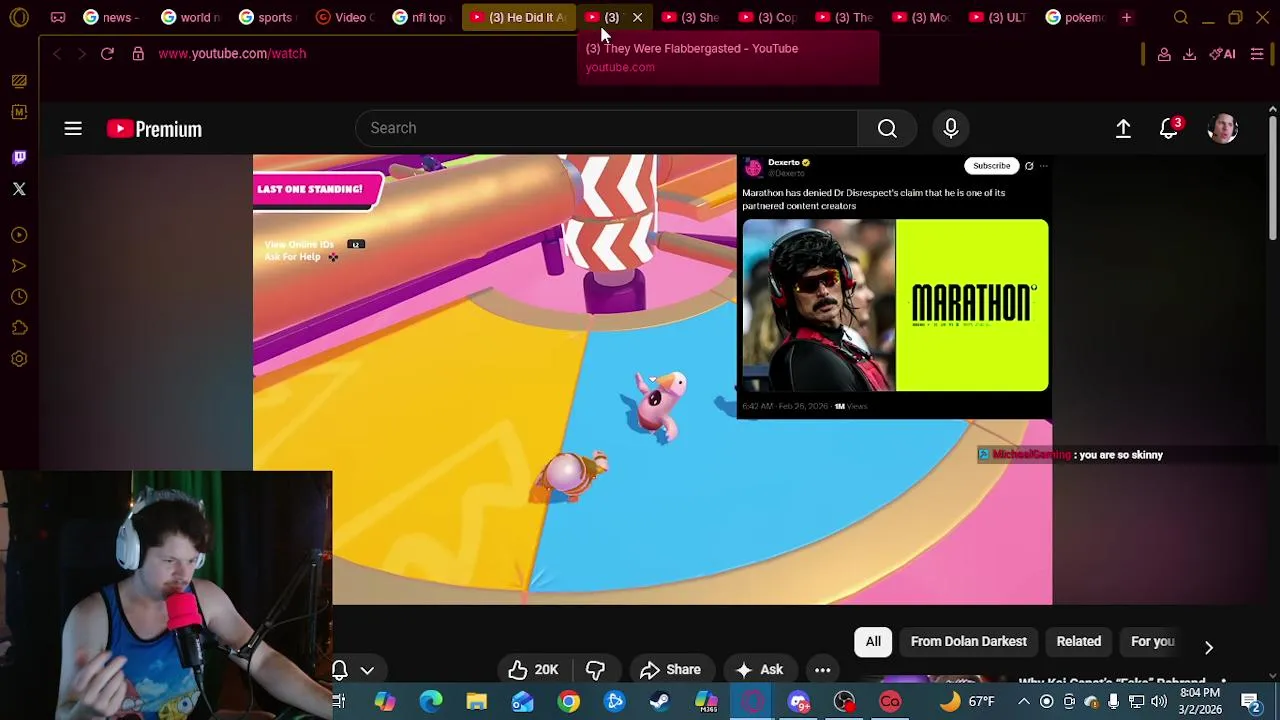Open a new tab with the plus button

tap(1126, 17)
